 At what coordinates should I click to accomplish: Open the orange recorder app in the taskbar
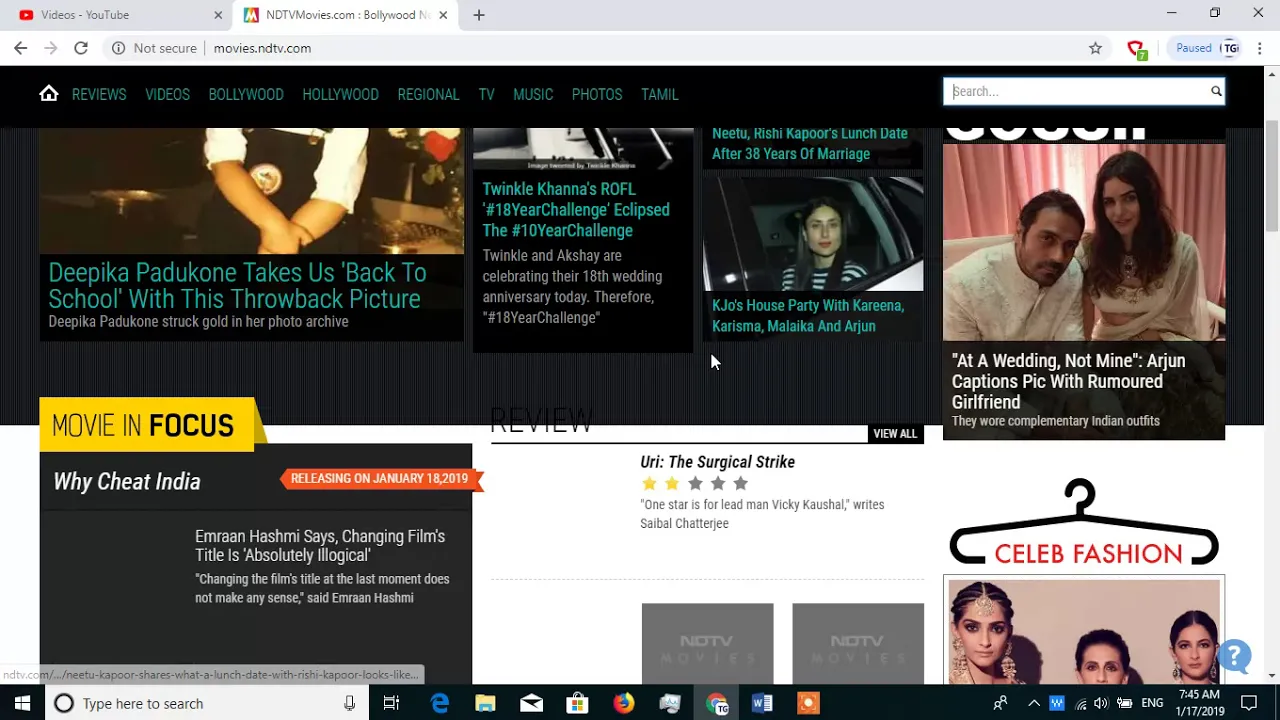click(x=808, y=703)
